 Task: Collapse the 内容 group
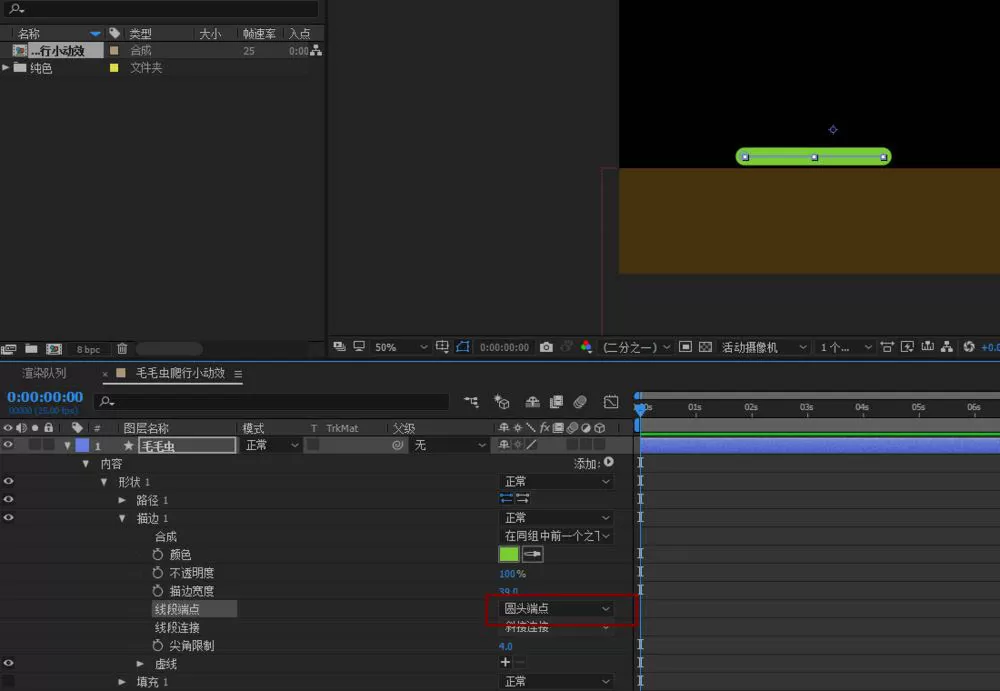pos(85,464)
